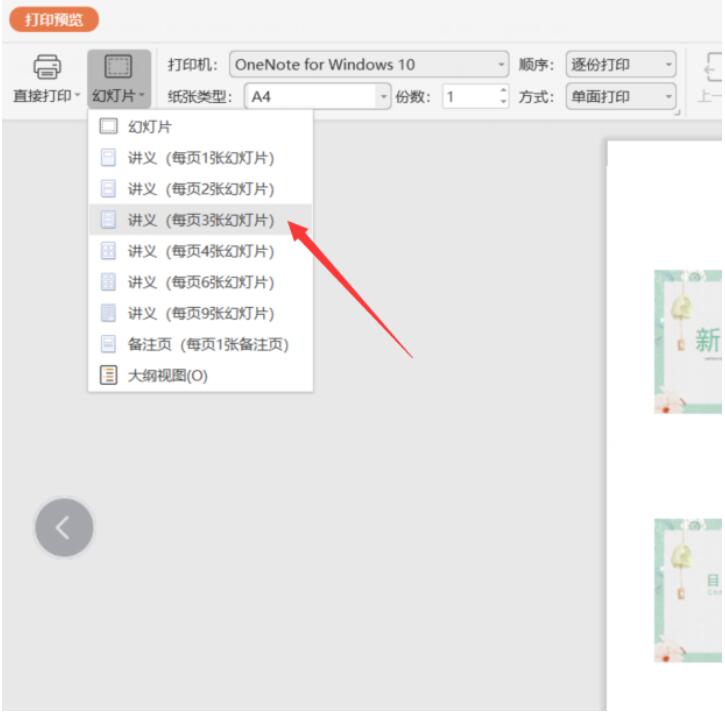Click the second slide thumbnail in preview
This screenshot has width=725, height=712.
[688, 590]
